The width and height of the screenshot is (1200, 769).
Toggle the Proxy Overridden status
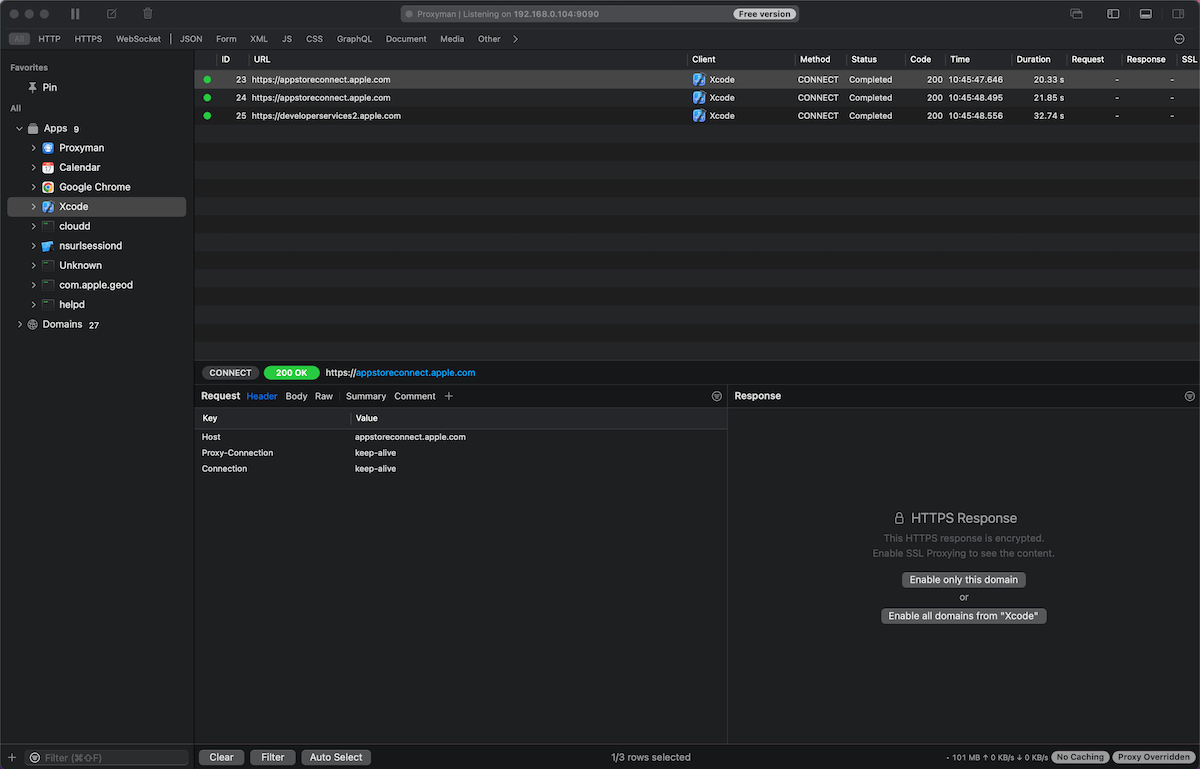click(1154, 757)
